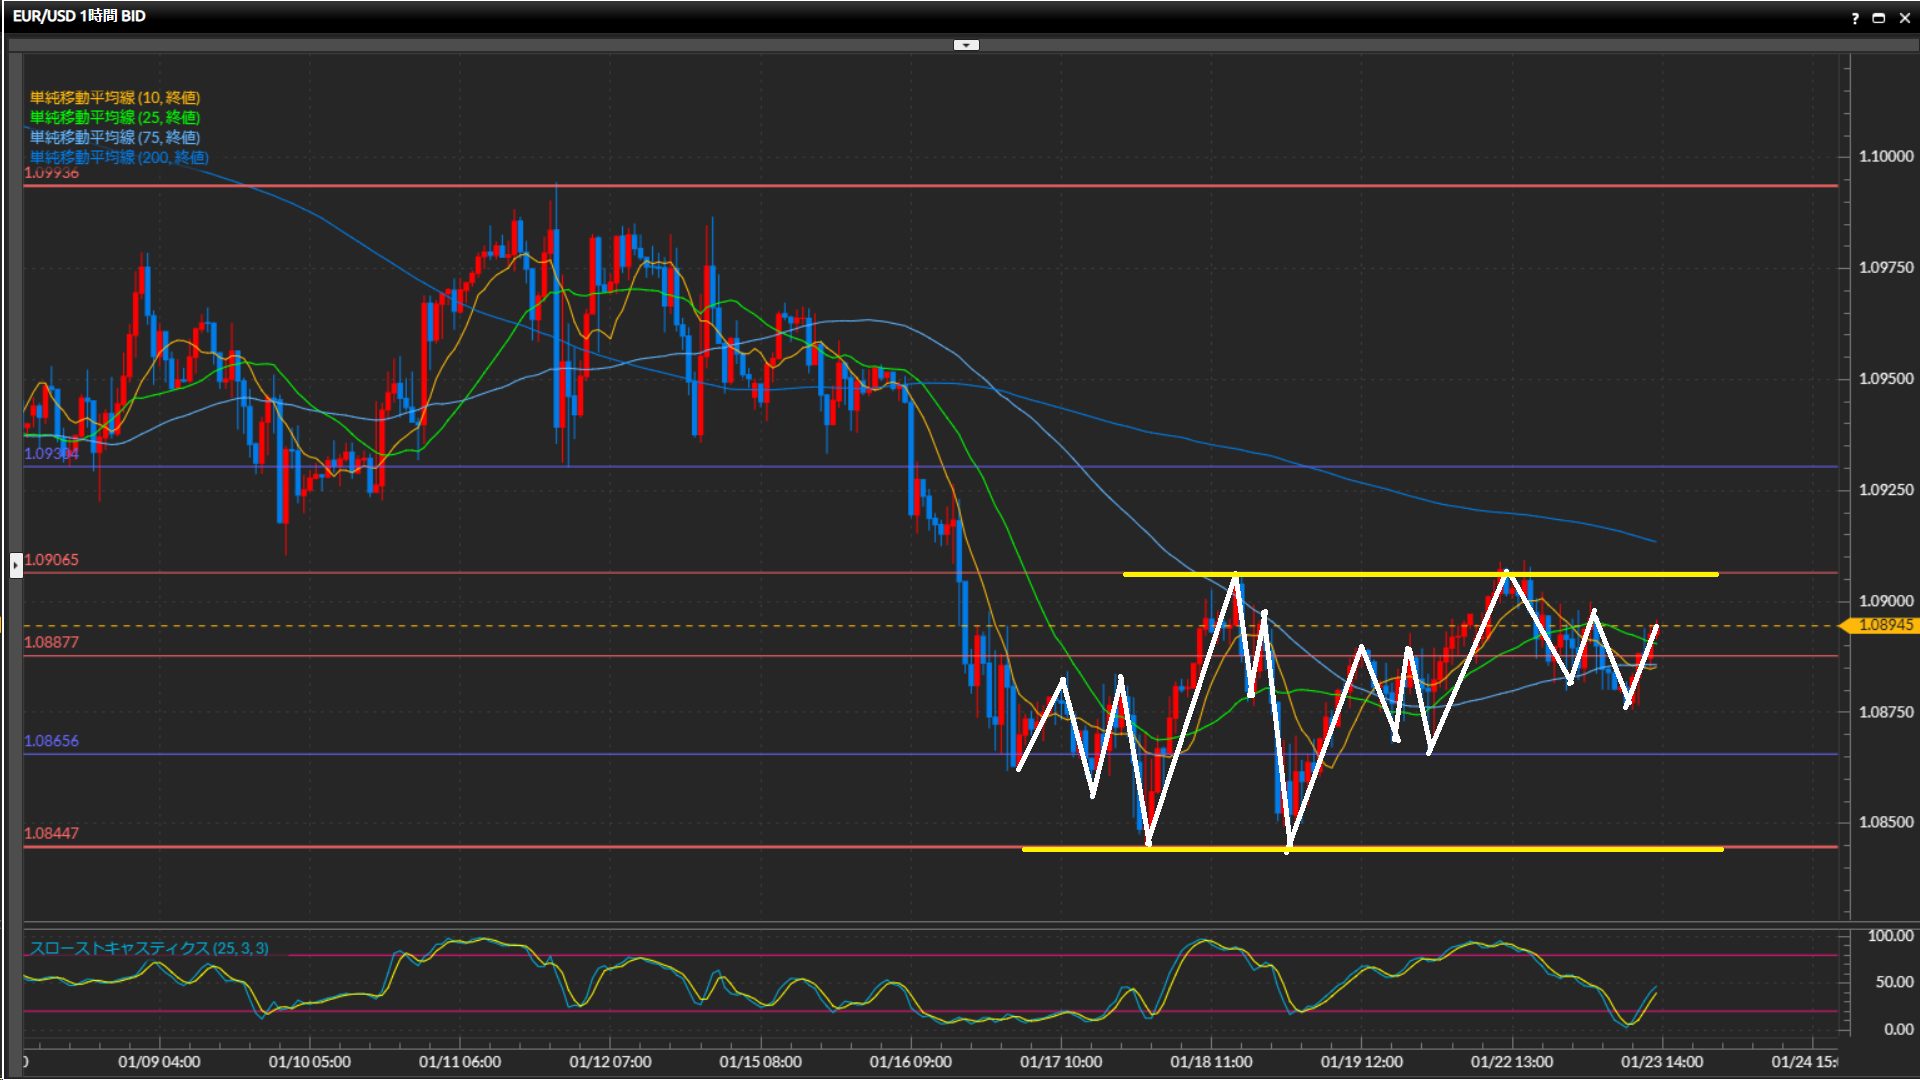
Task: Select the purple 1.08656 horizontal line label
Action: [x=51, y=741]
